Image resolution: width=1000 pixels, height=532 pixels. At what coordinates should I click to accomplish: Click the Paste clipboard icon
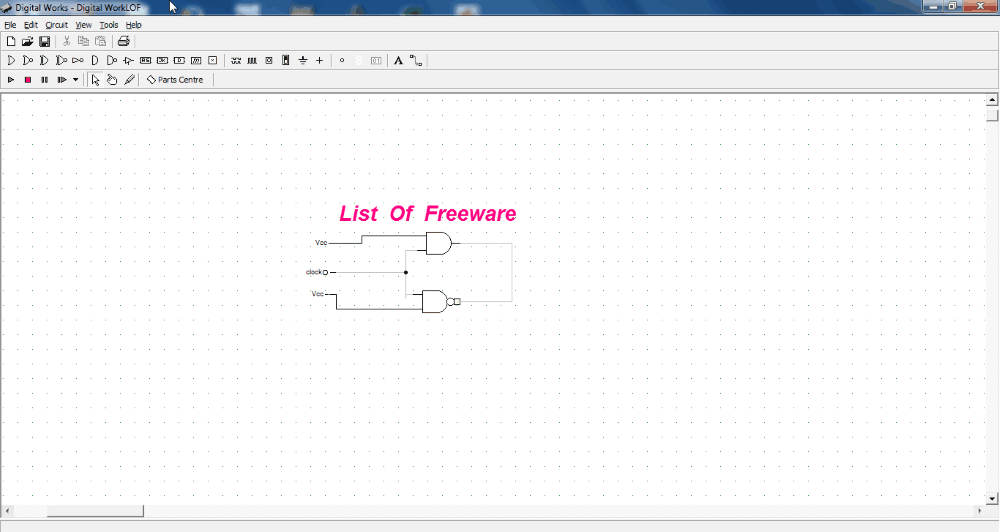pyautogui.click(x=101, y=41)
